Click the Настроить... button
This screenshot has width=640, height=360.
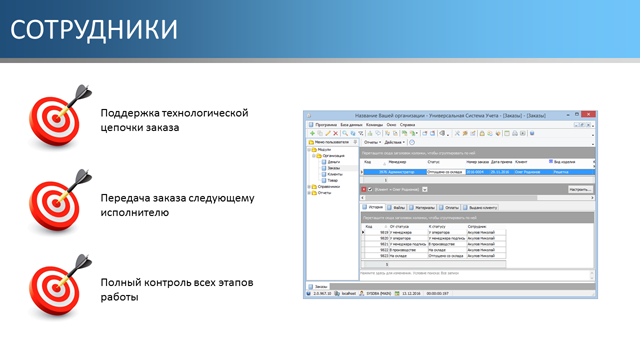click(x=580, y=189)
